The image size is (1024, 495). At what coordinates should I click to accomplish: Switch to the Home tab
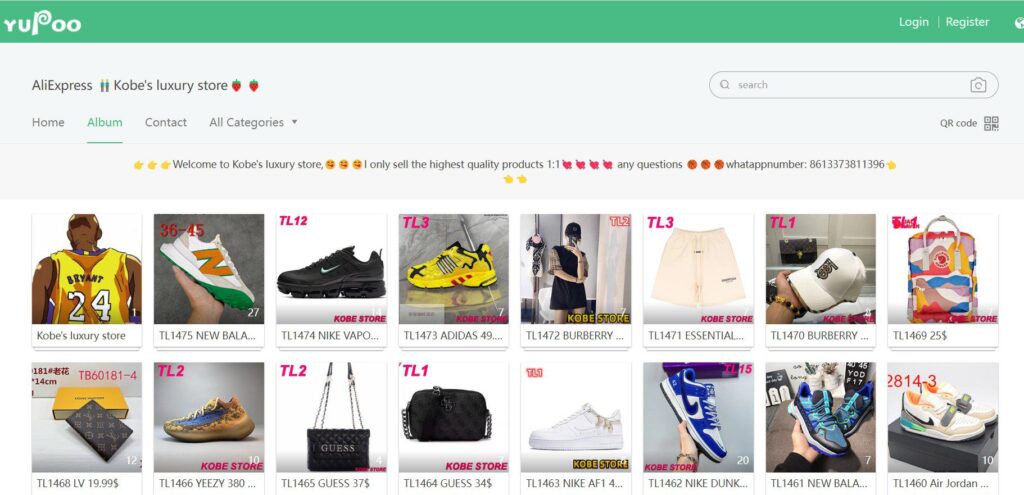coord(48,122)
